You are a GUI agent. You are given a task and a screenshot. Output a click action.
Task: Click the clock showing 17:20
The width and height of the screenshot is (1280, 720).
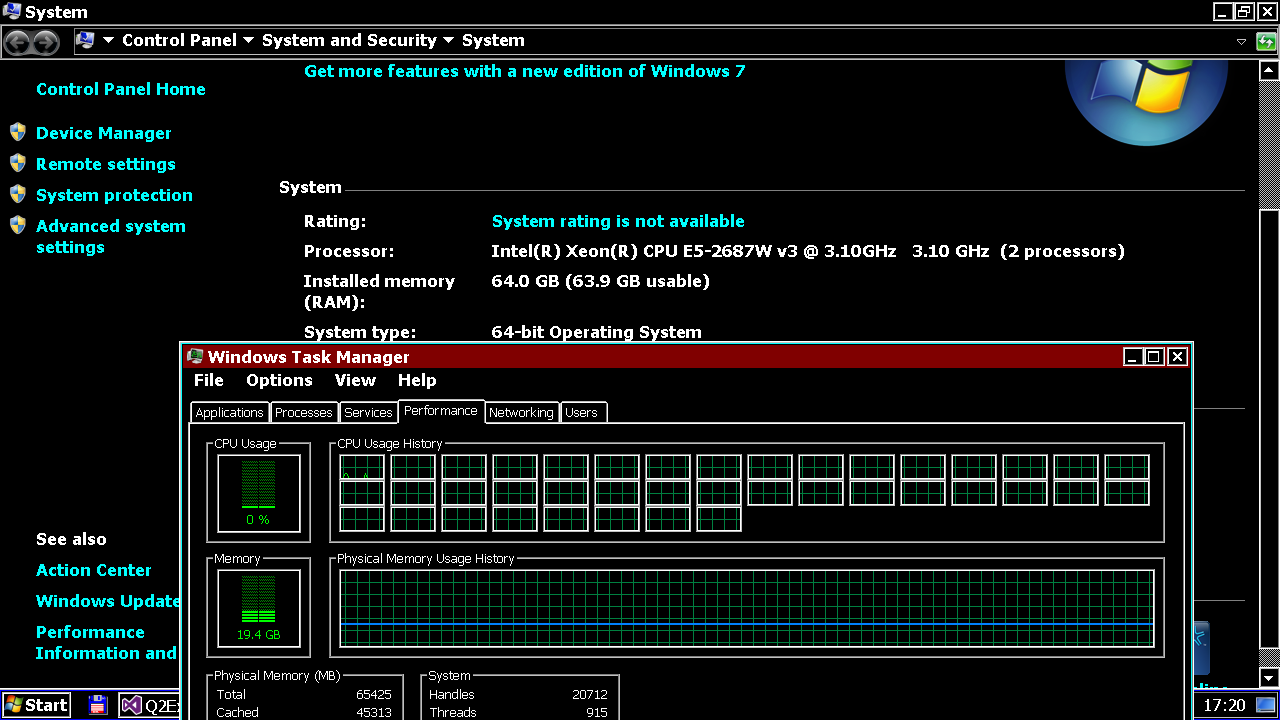click(1224, 705)
